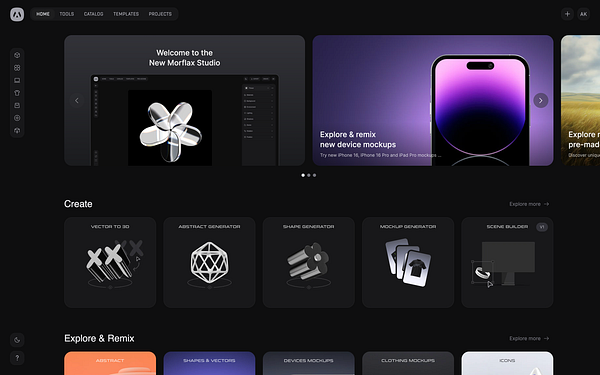Open the 3D cube sidebar icon
The image size is (600, 375).
pos(17,55)
